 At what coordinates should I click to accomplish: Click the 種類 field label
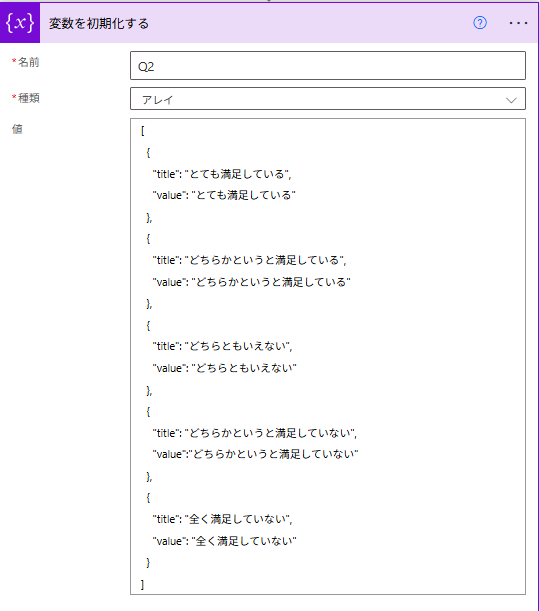26,98
